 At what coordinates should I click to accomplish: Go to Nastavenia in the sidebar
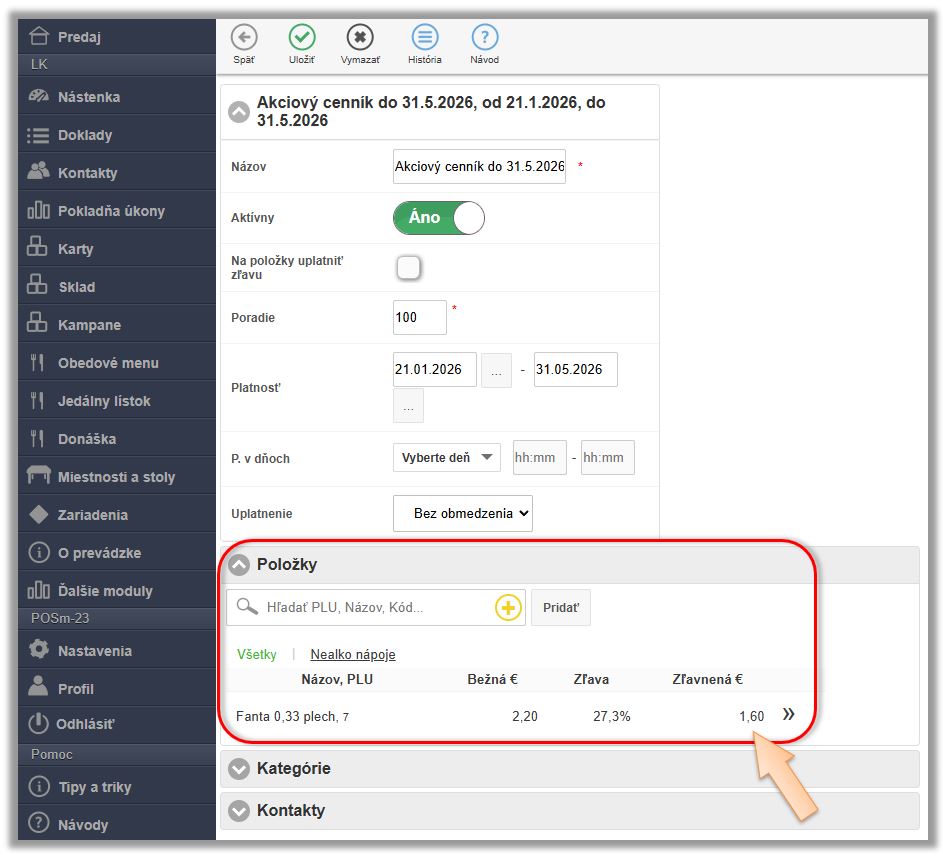pos(94,651)
